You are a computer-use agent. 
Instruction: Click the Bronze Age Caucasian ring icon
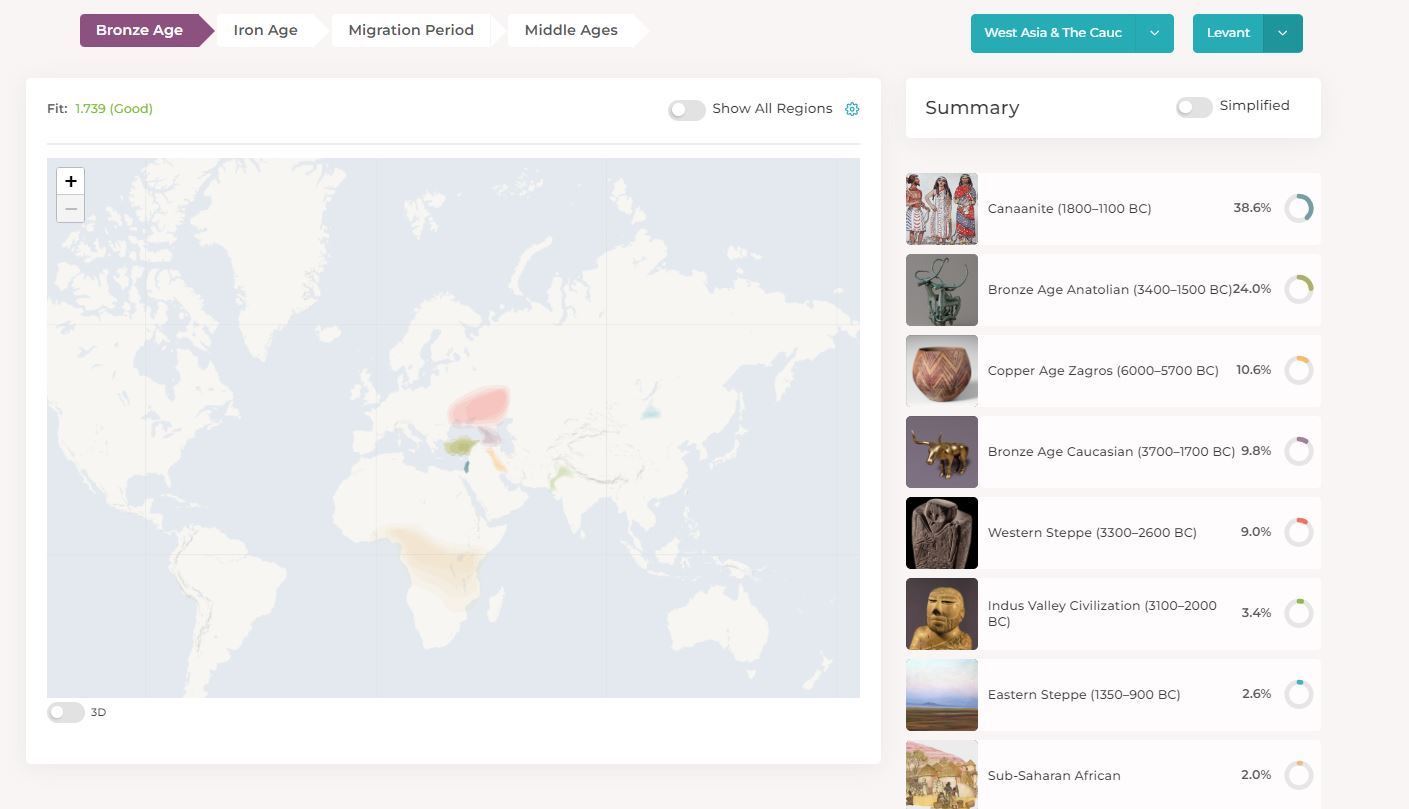pos(1298,451)
